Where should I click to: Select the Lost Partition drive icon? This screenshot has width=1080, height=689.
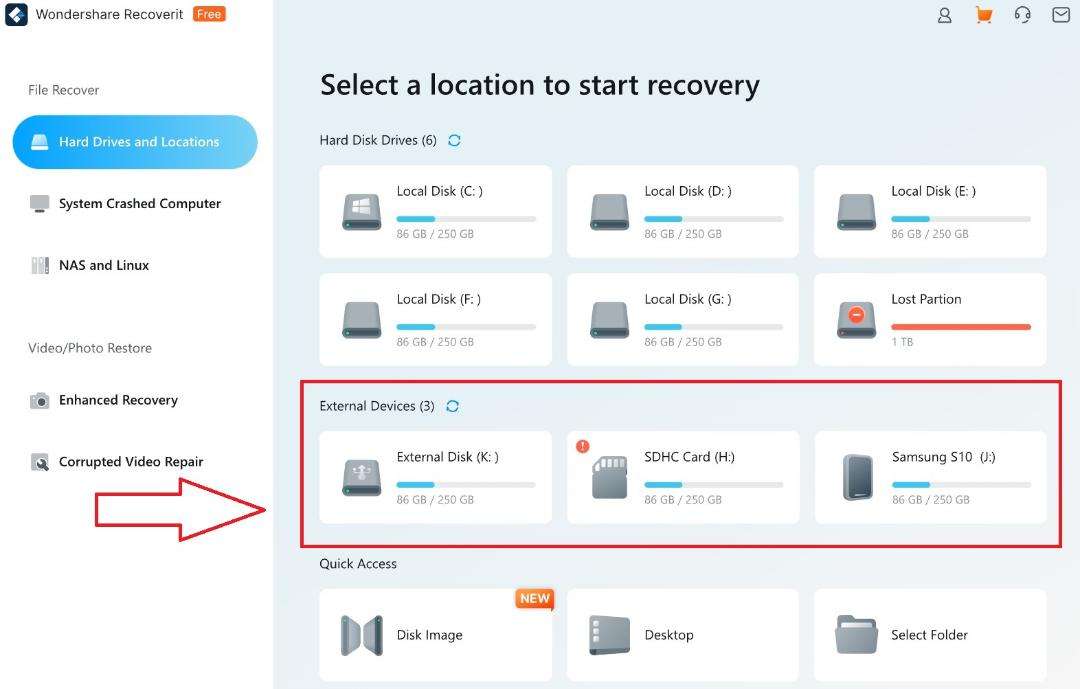[856, 320]
